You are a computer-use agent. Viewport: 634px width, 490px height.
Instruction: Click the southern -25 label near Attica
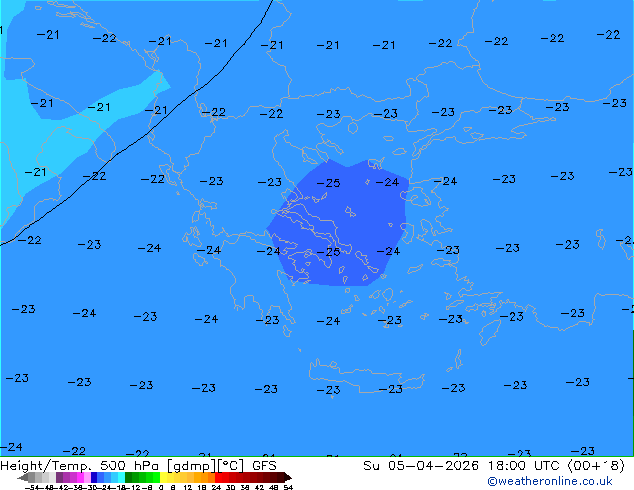point(328,252)
